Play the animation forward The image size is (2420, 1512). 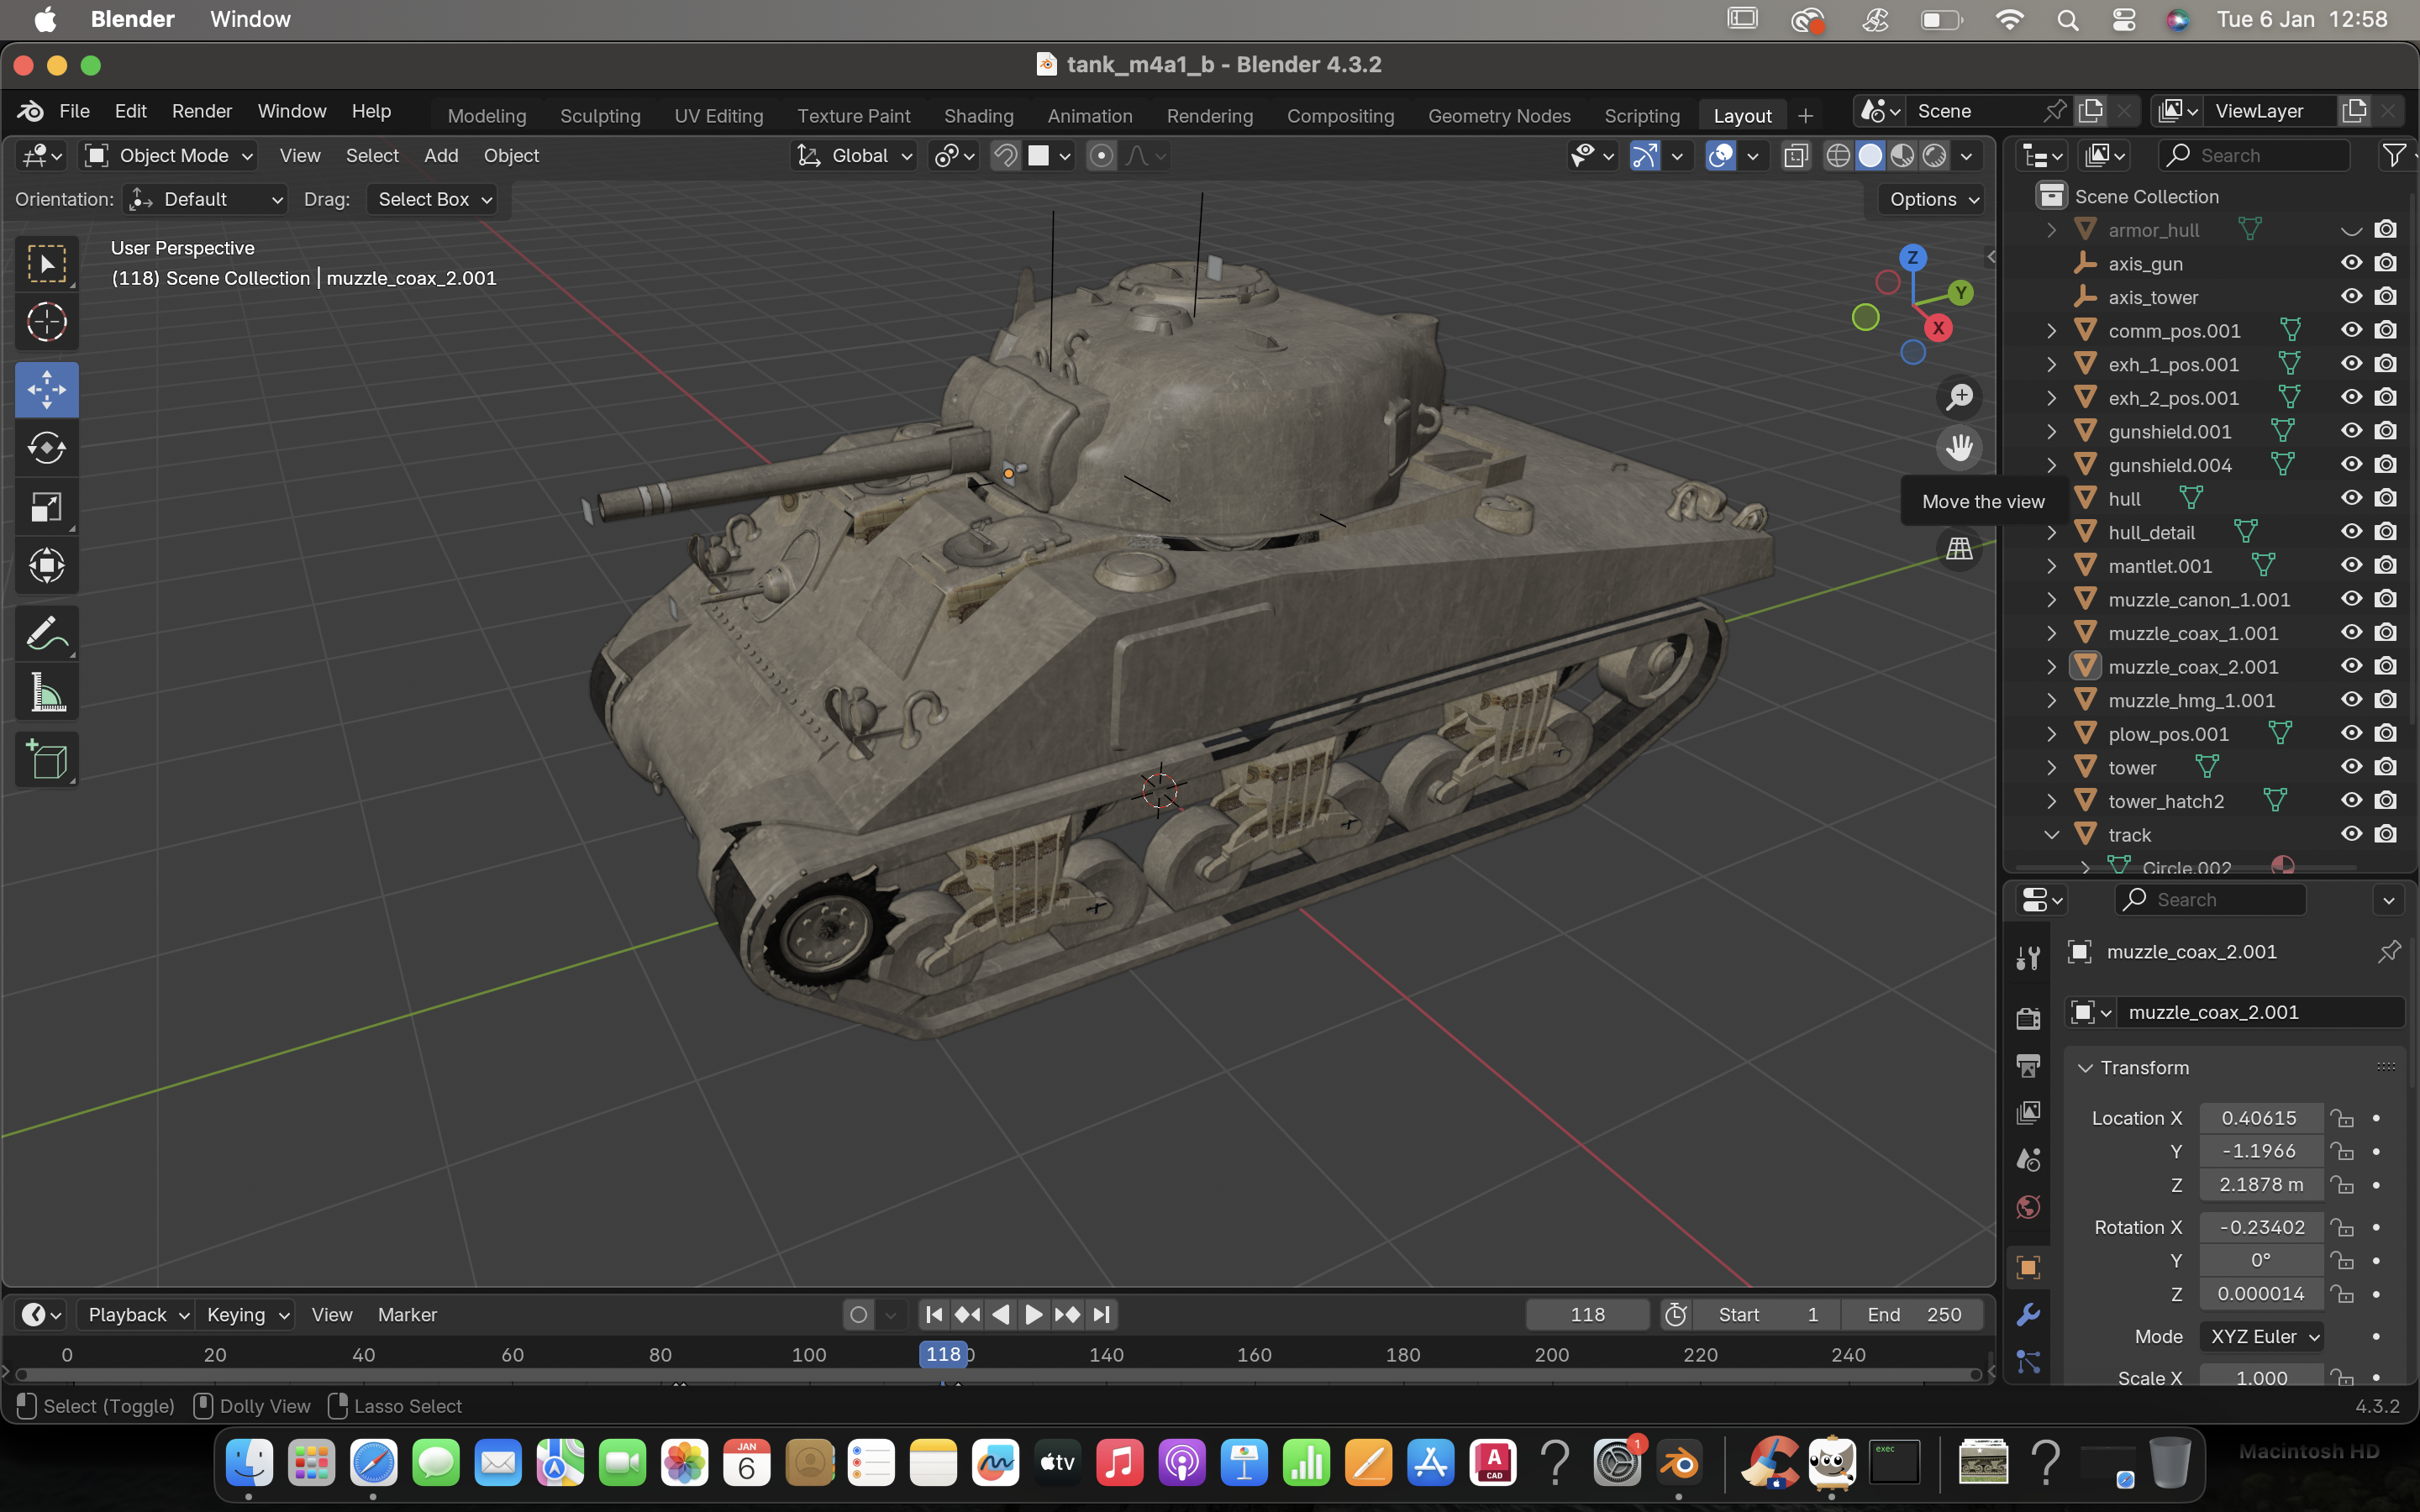point(1033,1314)
